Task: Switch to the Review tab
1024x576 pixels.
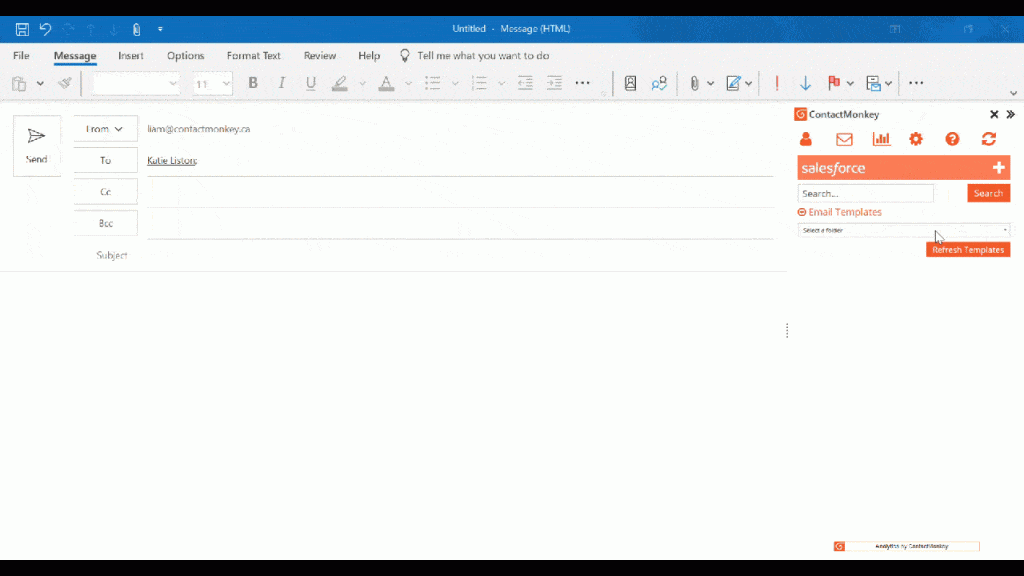Action: pos(320,56)
